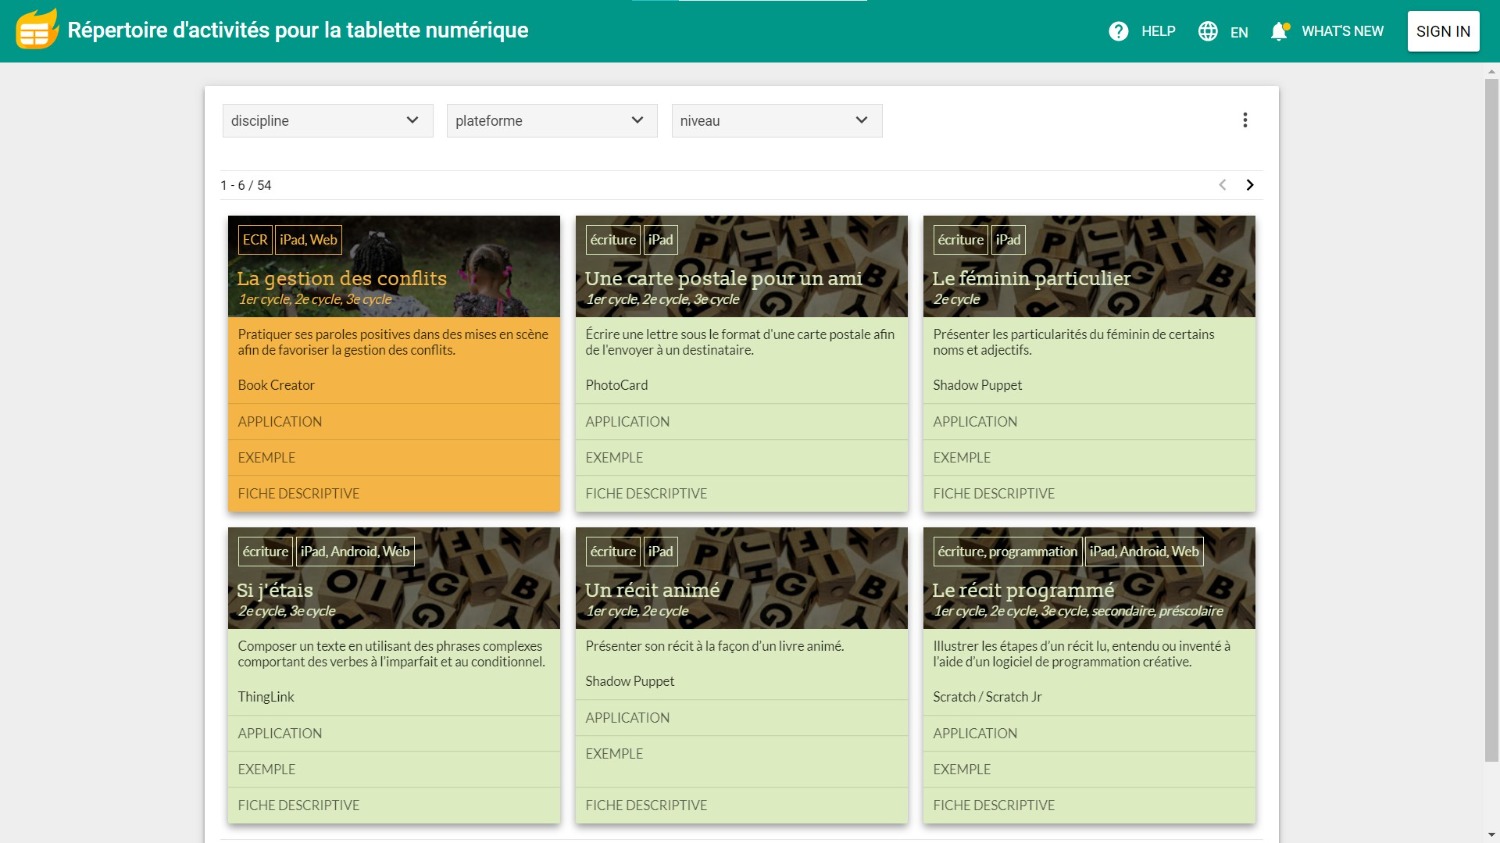Expand the niveau dropdown

click(776, 121)
